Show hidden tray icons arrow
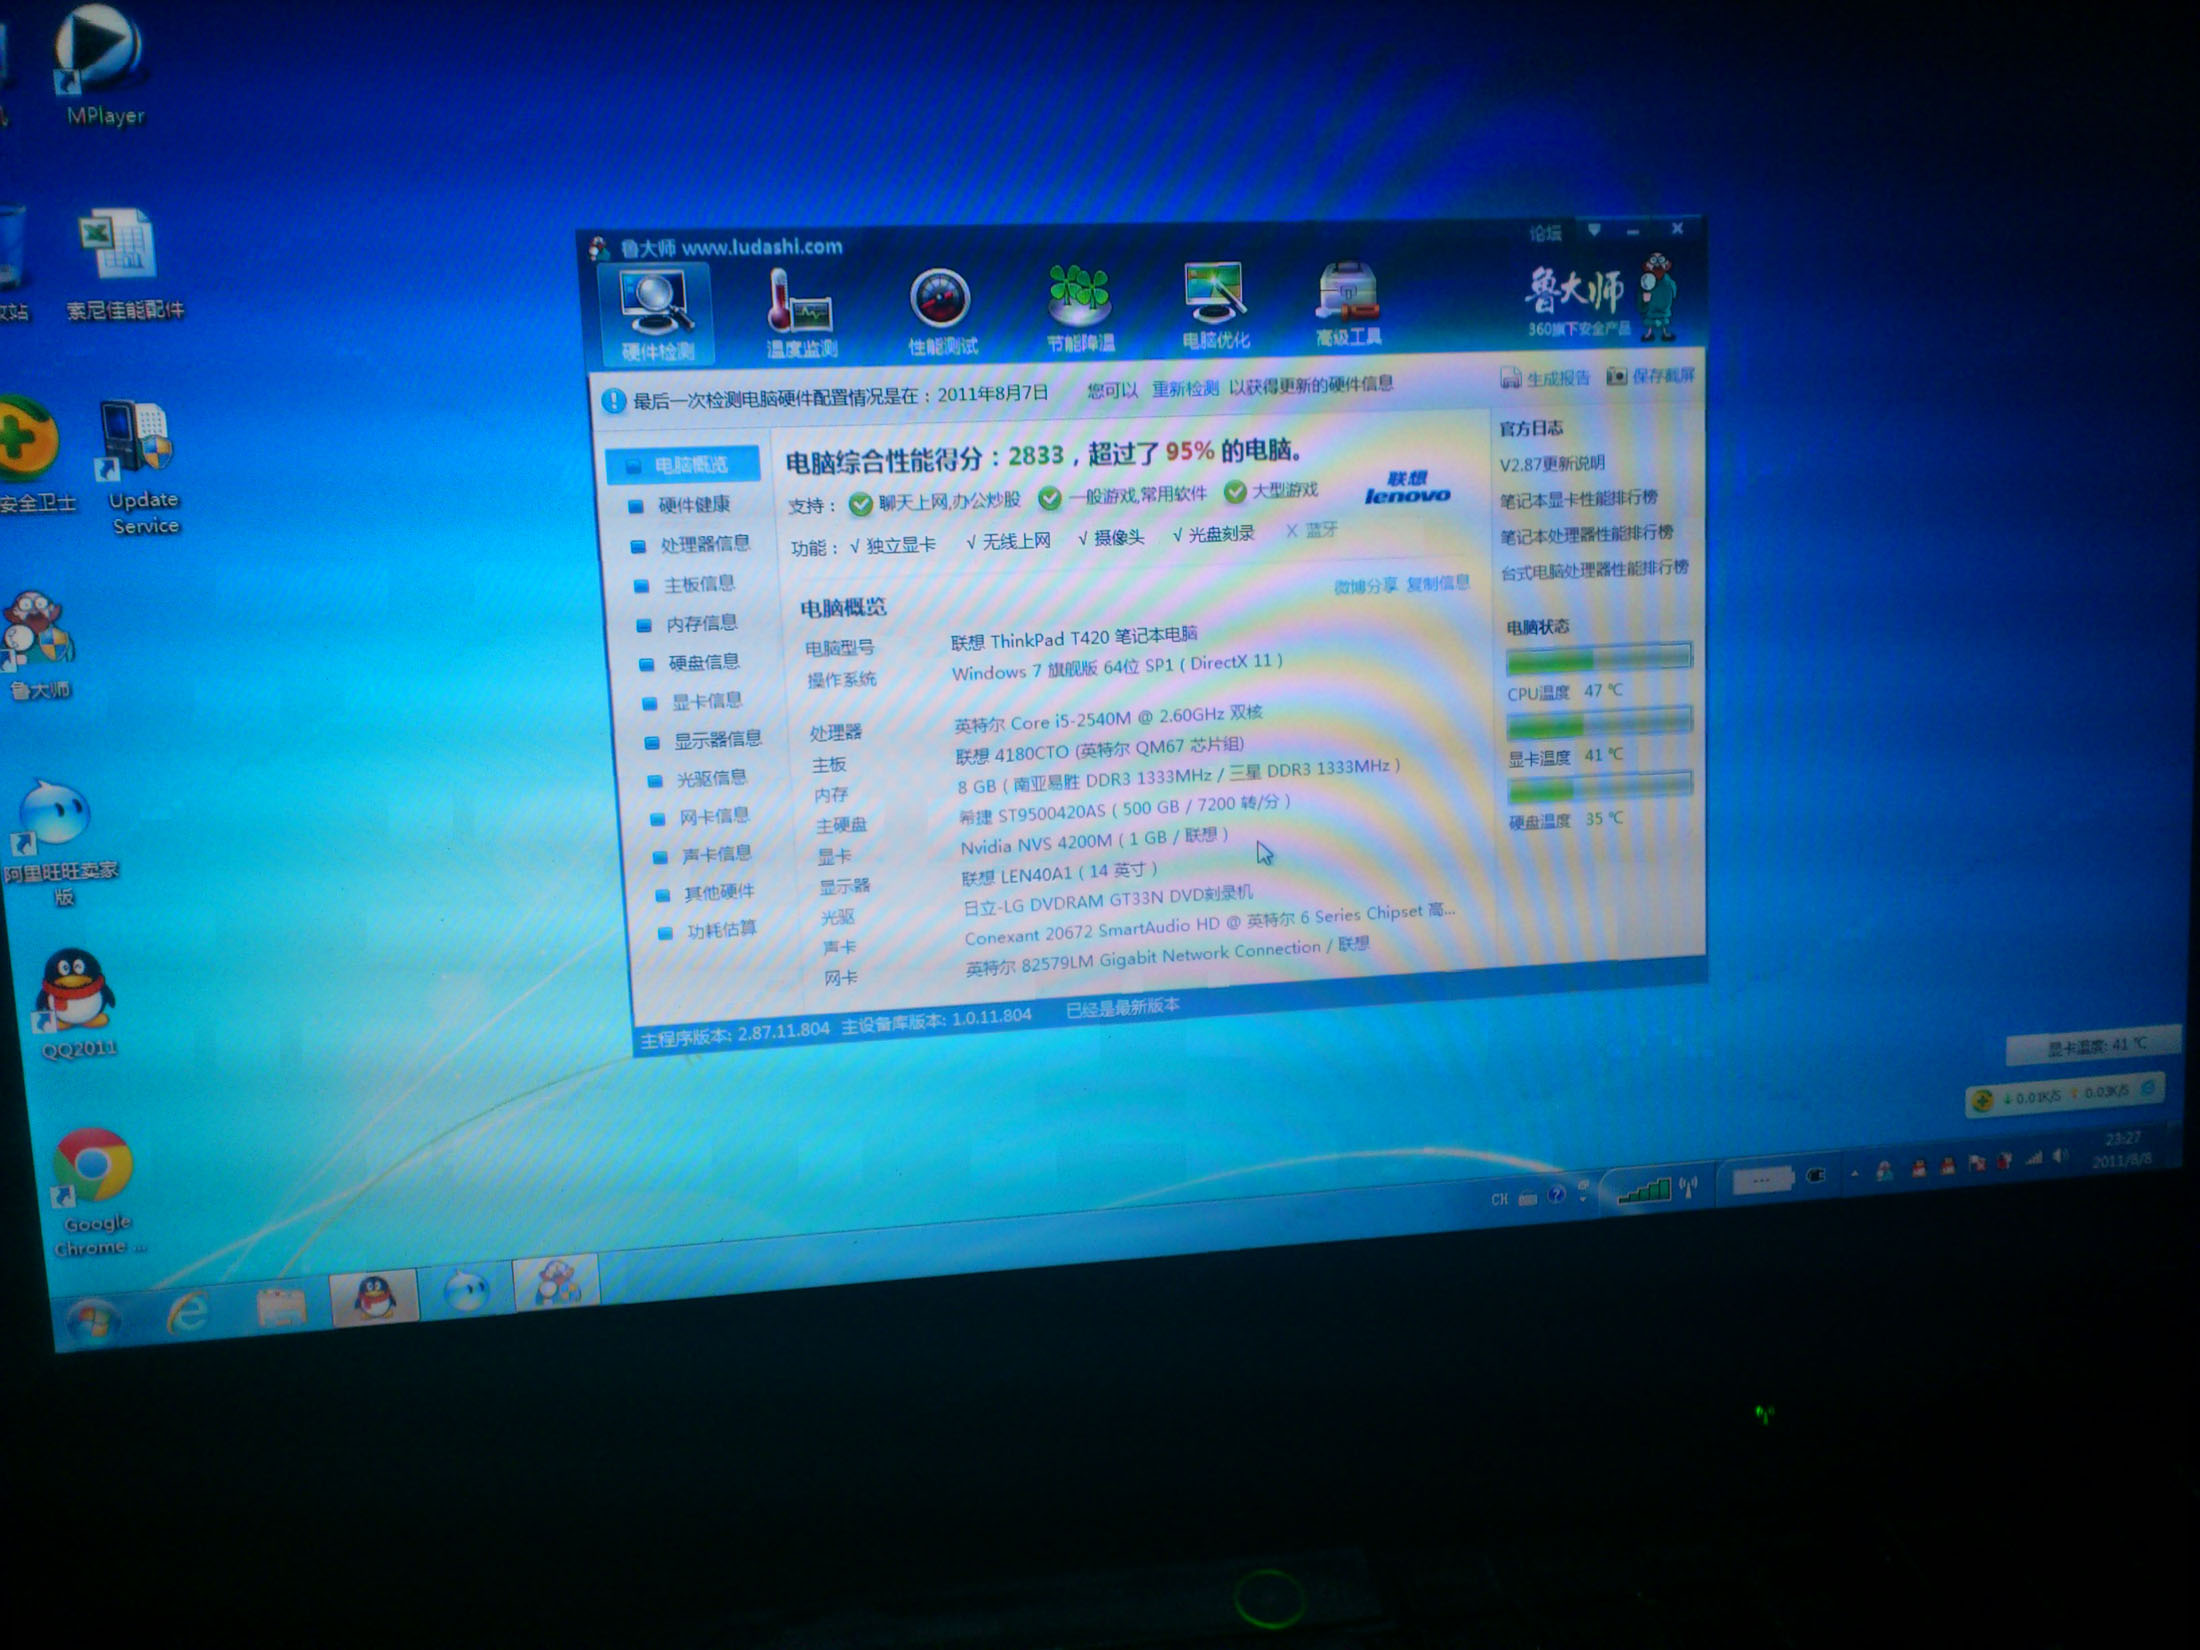 coord(1854,1173)
